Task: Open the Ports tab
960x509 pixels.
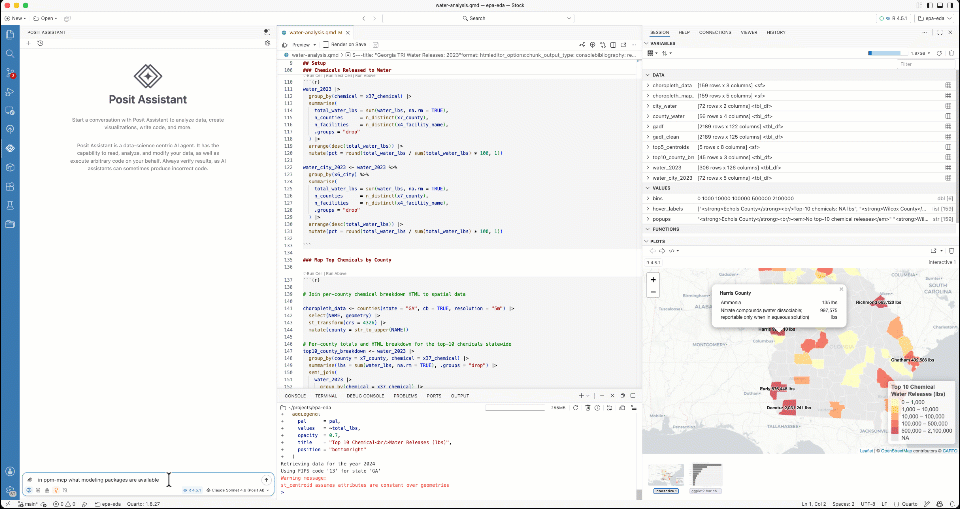Action: coord(434,396)
